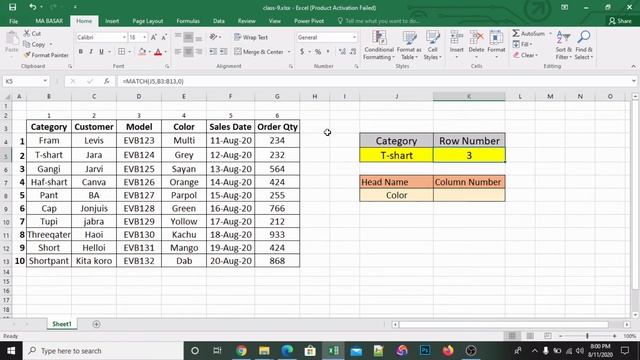640x360 pixels.
Task: Open the Clear dropdown
Action: [x=526, y=55]
